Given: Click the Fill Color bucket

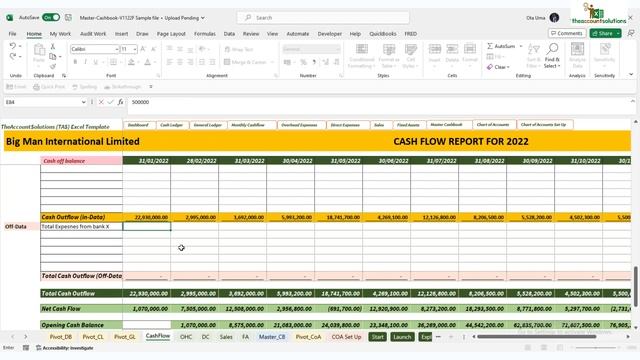Looking at the screenshot, I should click(x=131, y=62).
